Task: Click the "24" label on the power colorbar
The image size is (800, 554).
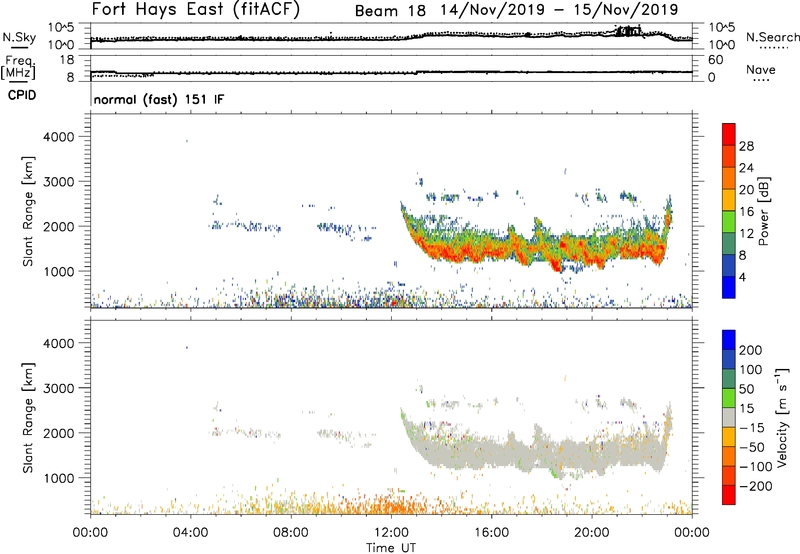Action: [x=746, y=168]
